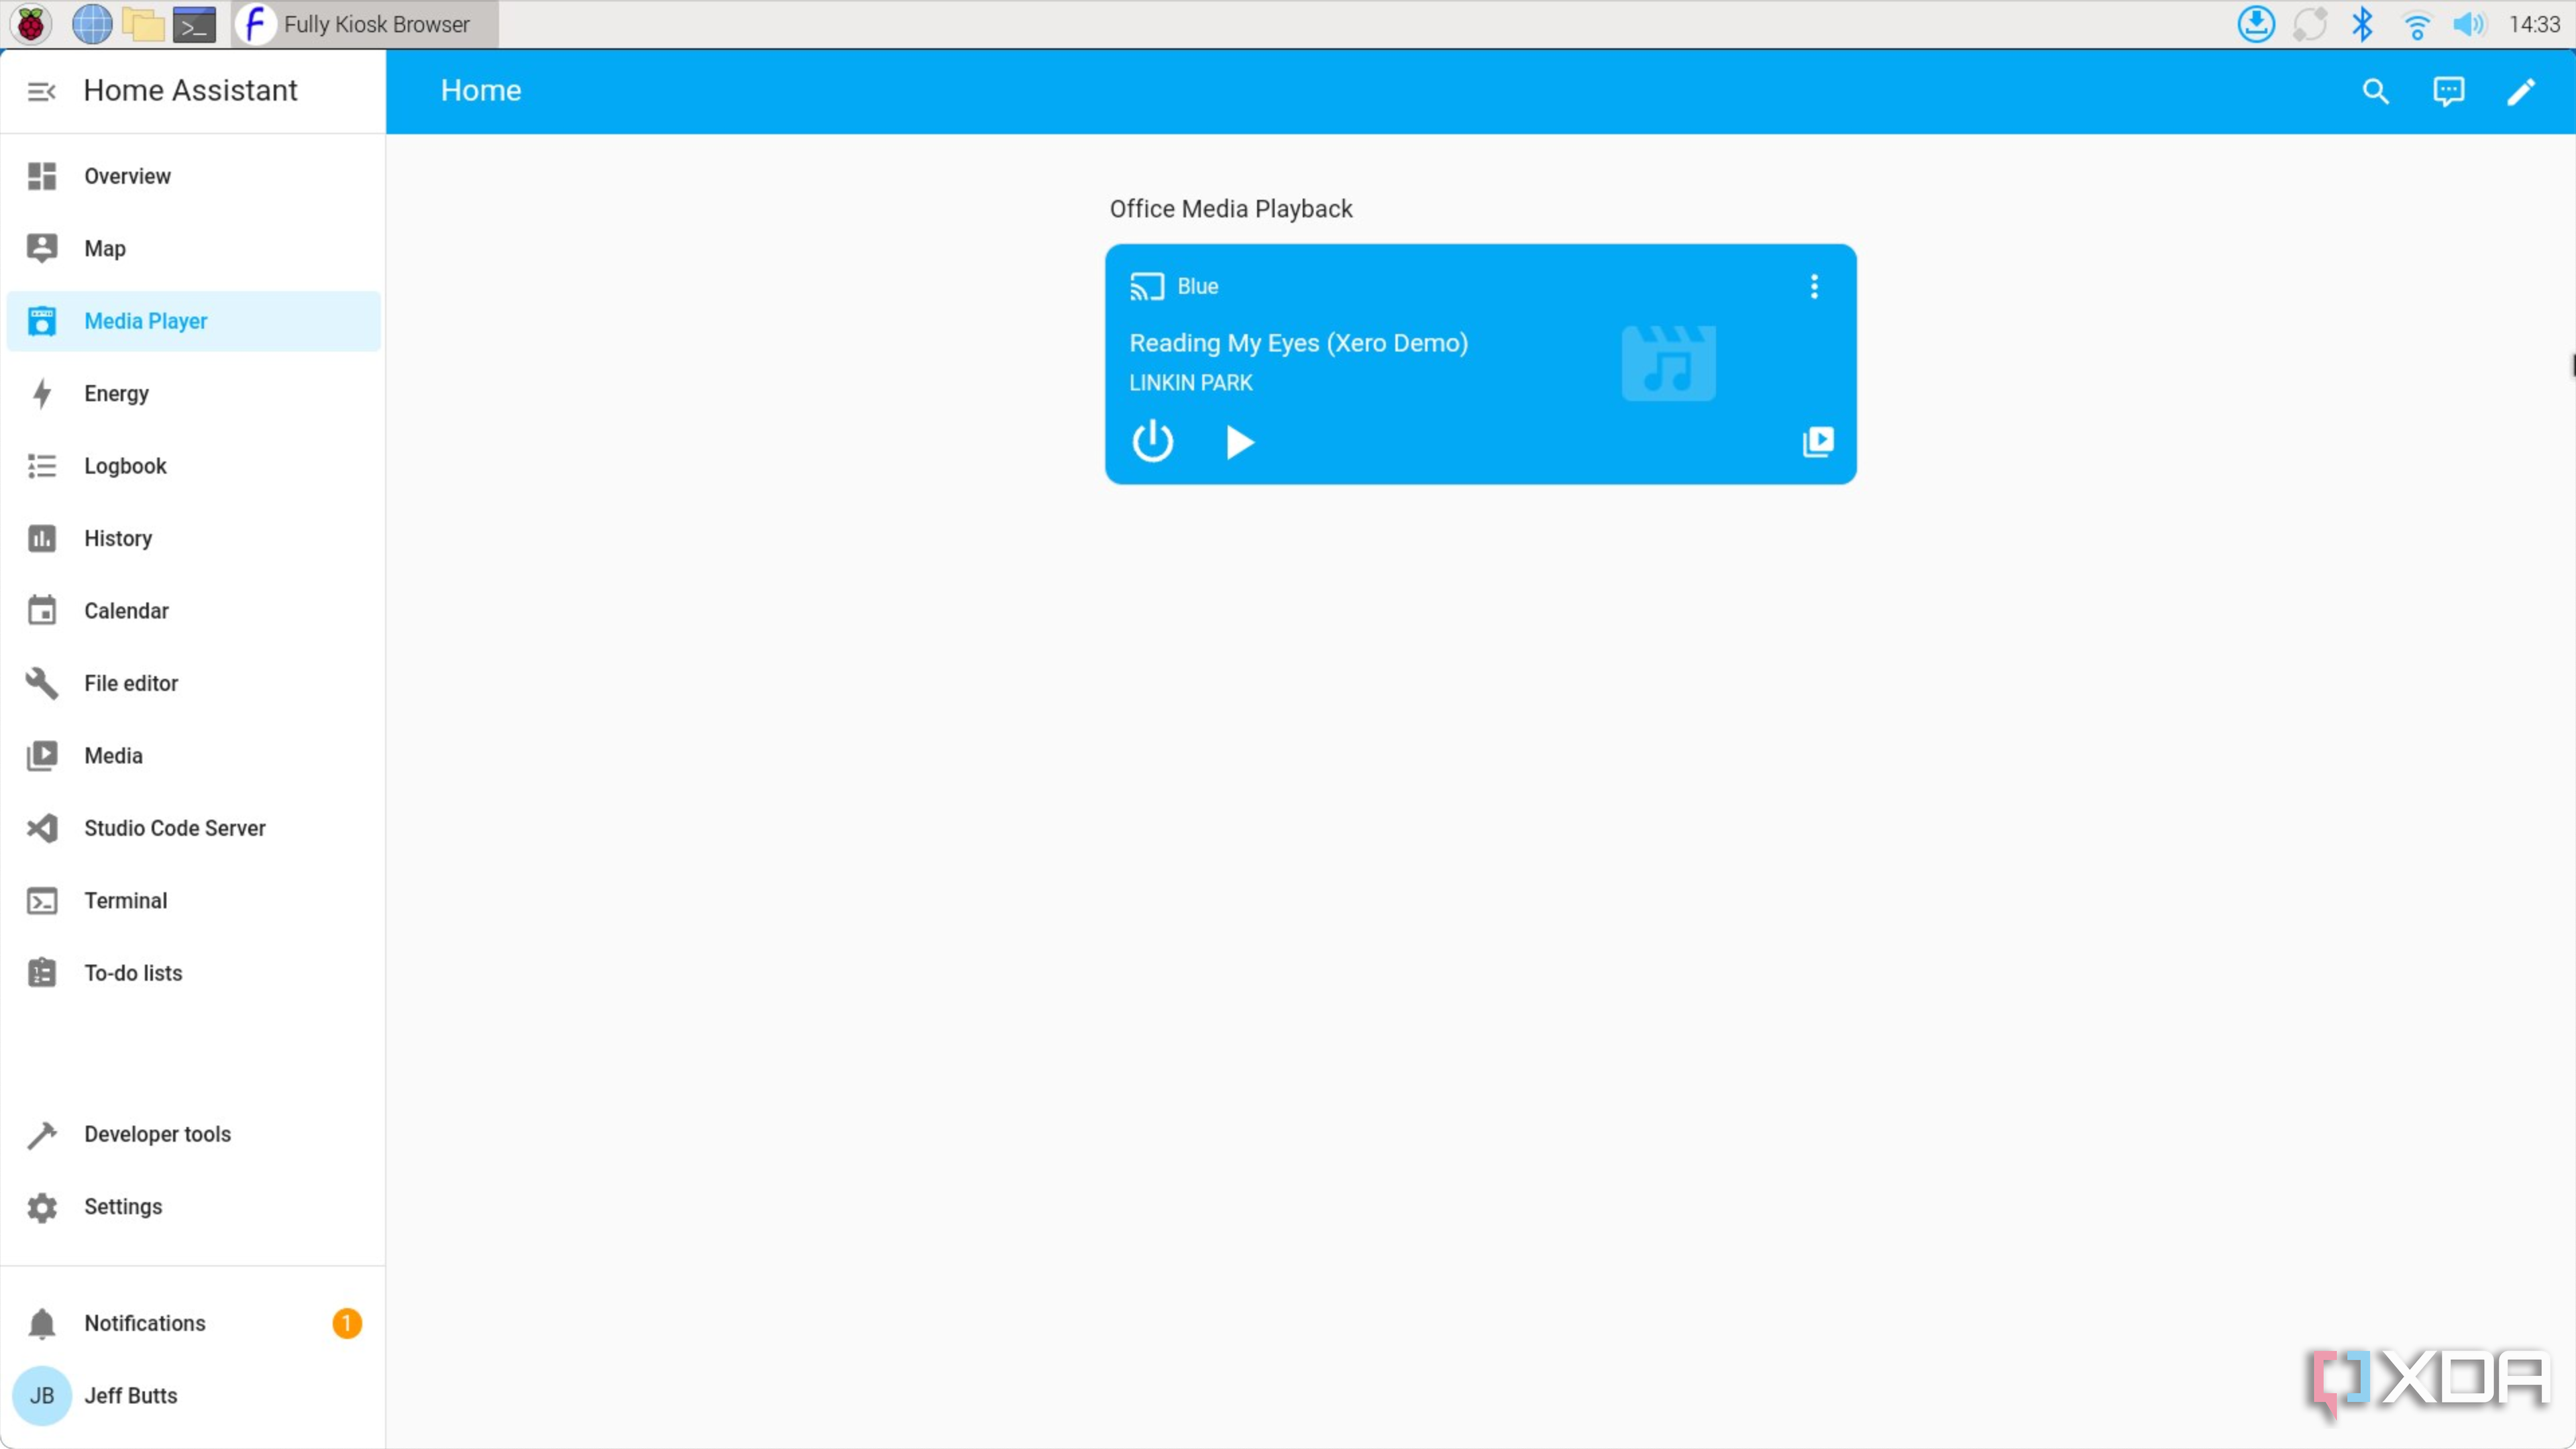Viewport: 2576px width, 1449px height.
Task: Open the Assist chat icon
Action: pyautogui.click(x=2449, y=91)
